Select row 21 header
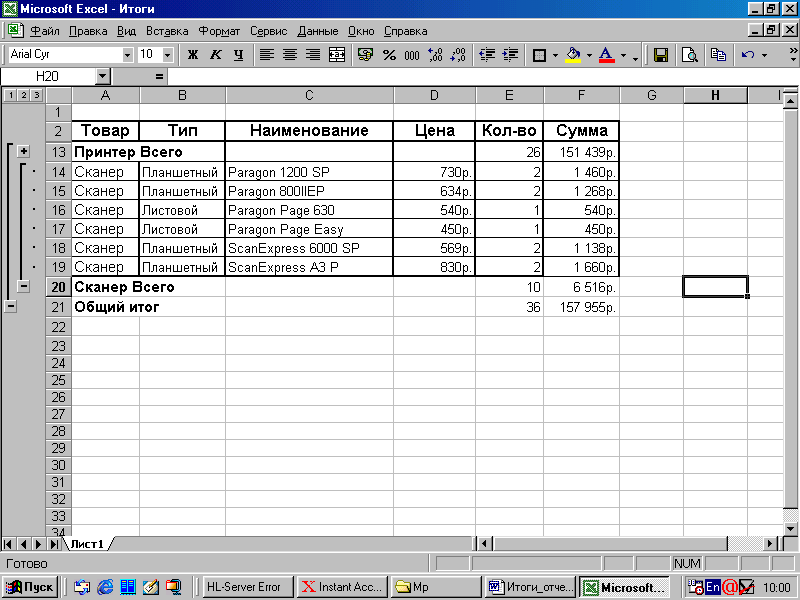Image resolution: width=800 pixels, height=600 pixels. 58,307
